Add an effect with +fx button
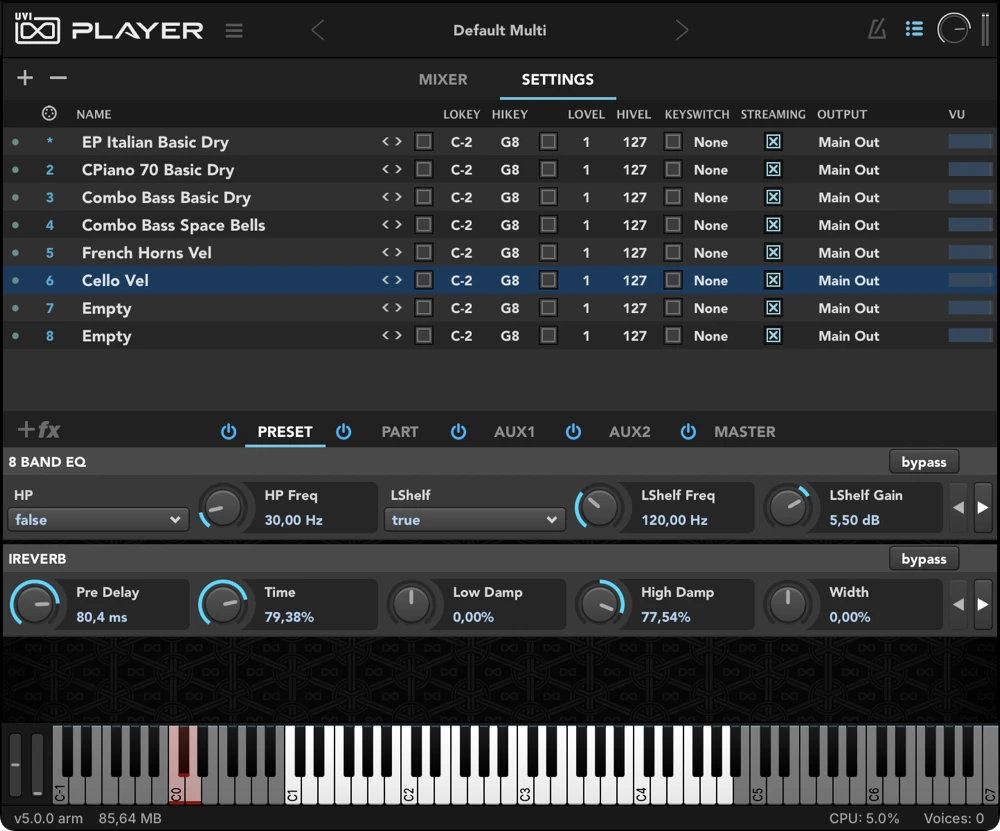The width and height of the screenshot is (1000, 831). click(39, 430)
